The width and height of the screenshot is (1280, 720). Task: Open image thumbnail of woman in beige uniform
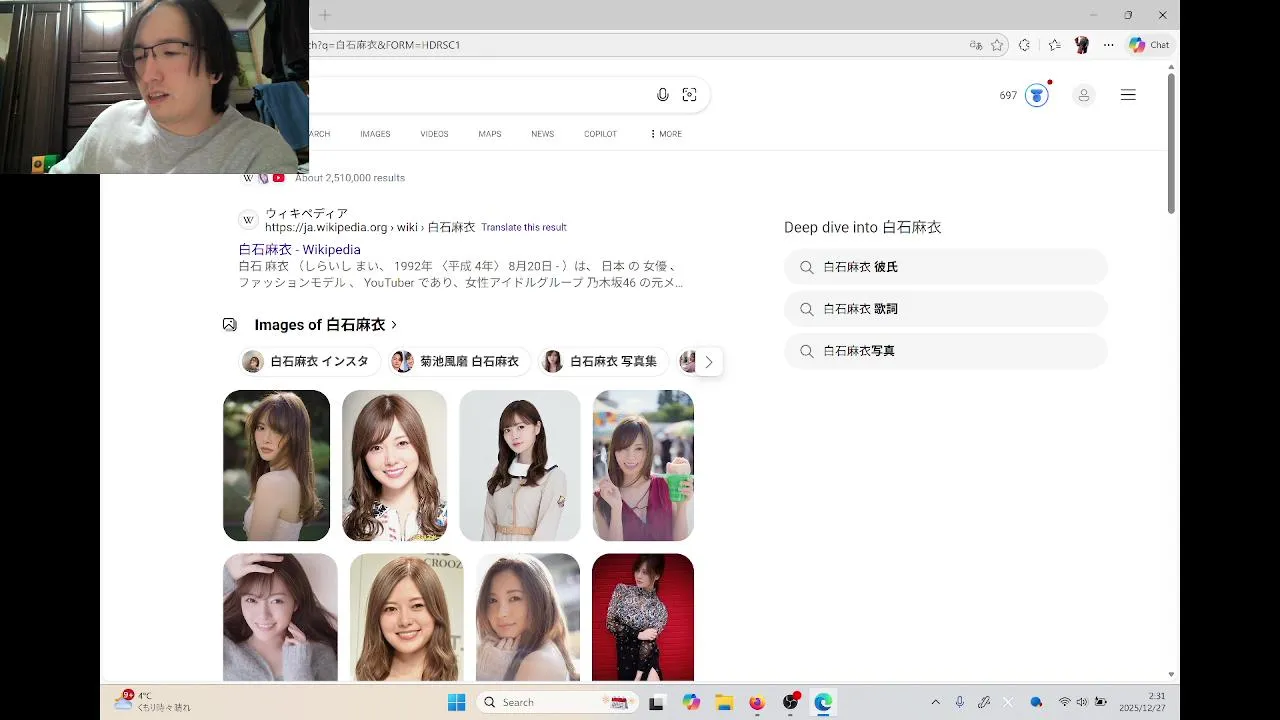pyautogui.click(x=520, y=466)
